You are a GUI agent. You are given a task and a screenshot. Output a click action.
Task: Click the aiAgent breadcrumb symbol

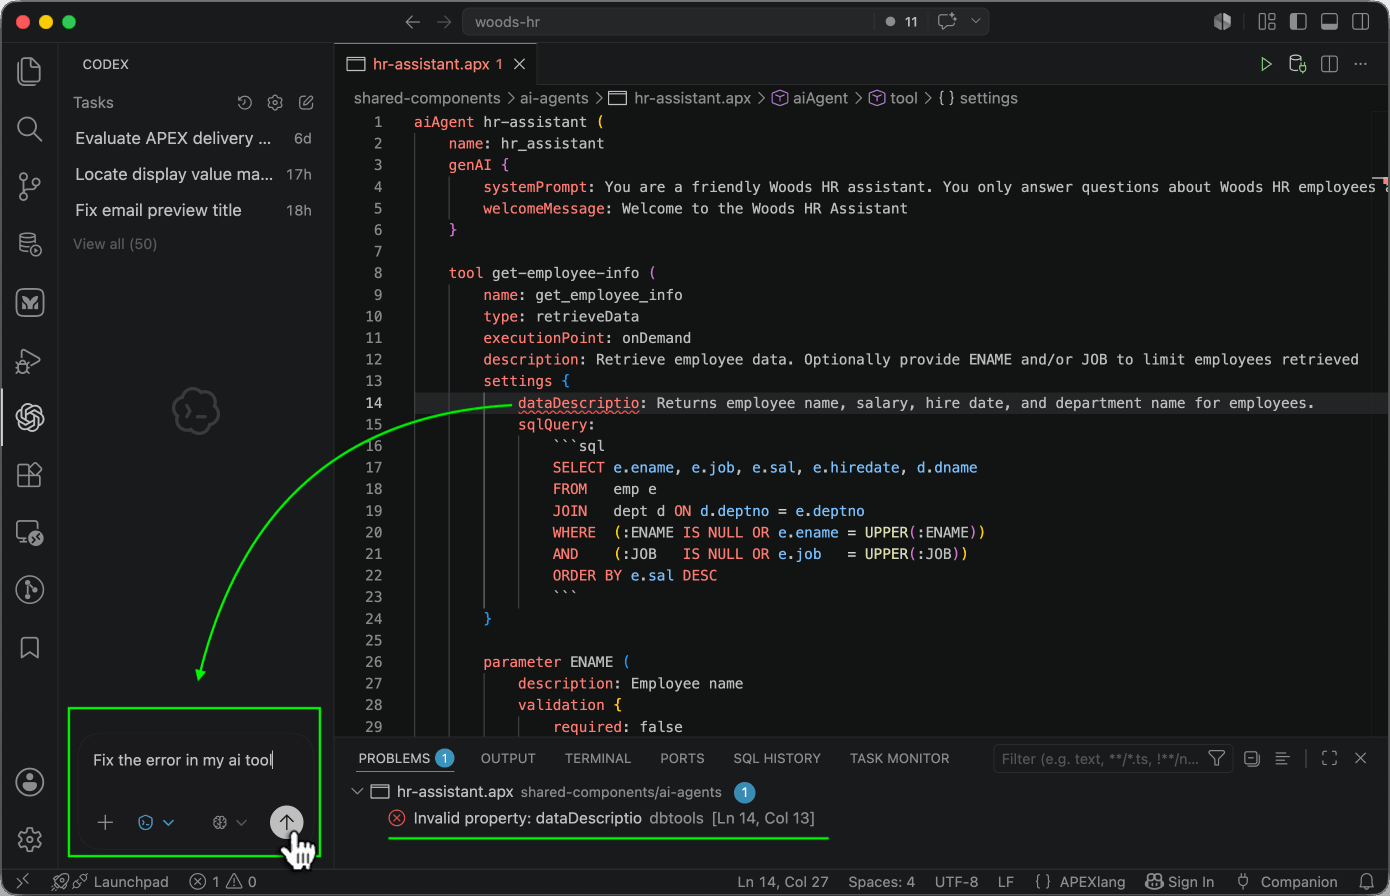[811, 98]
